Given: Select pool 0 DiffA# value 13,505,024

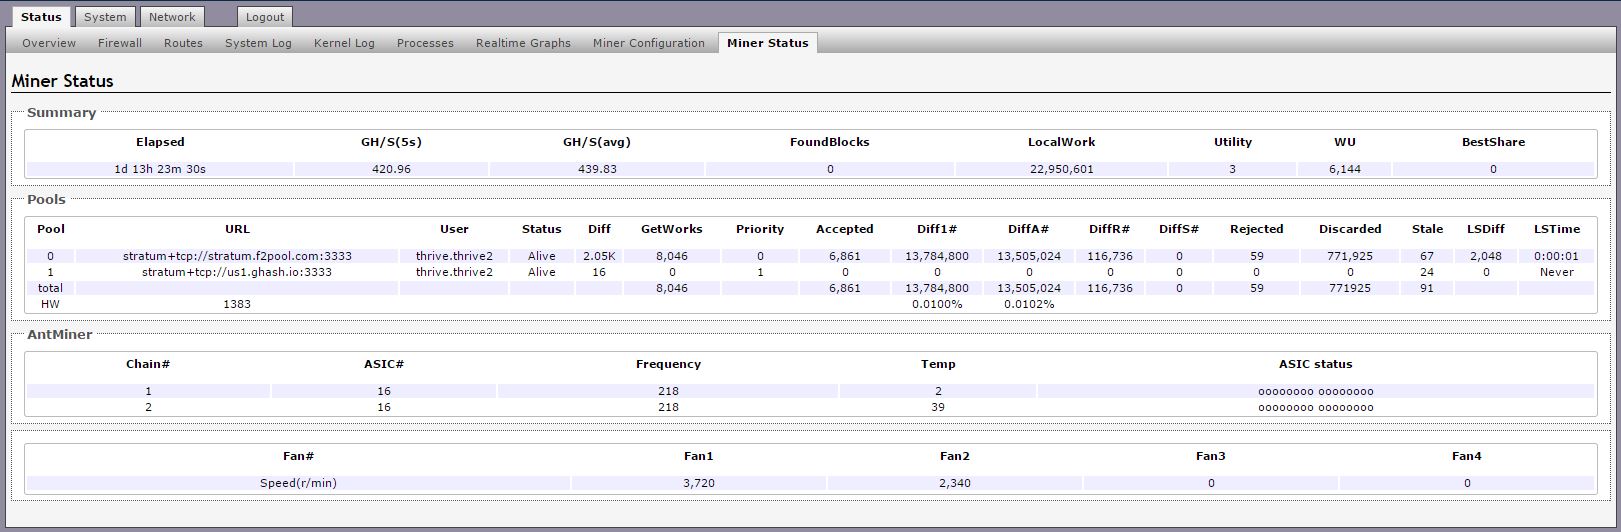Looking at the screenshot, I should pos(1029,256).
